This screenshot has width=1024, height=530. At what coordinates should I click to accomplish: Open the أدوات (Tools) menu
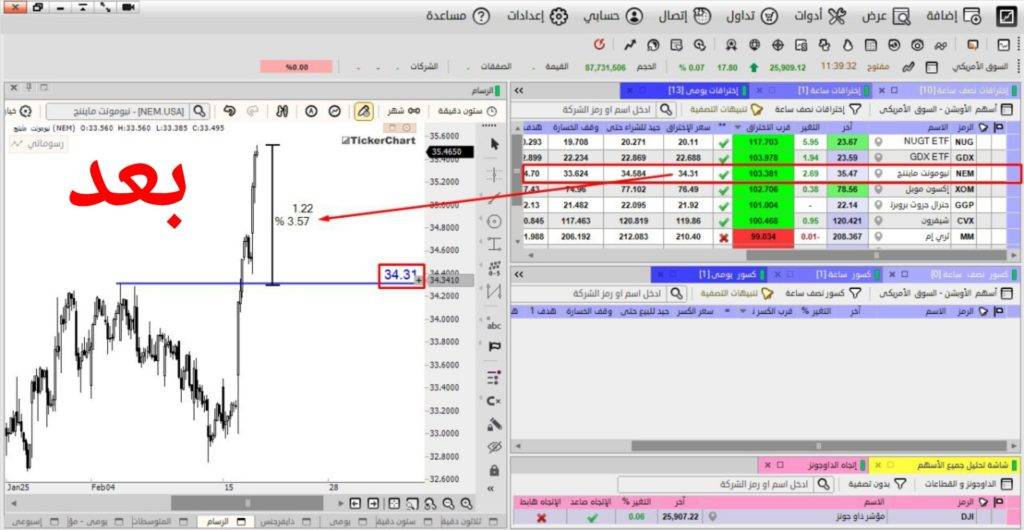coord(820,16)
